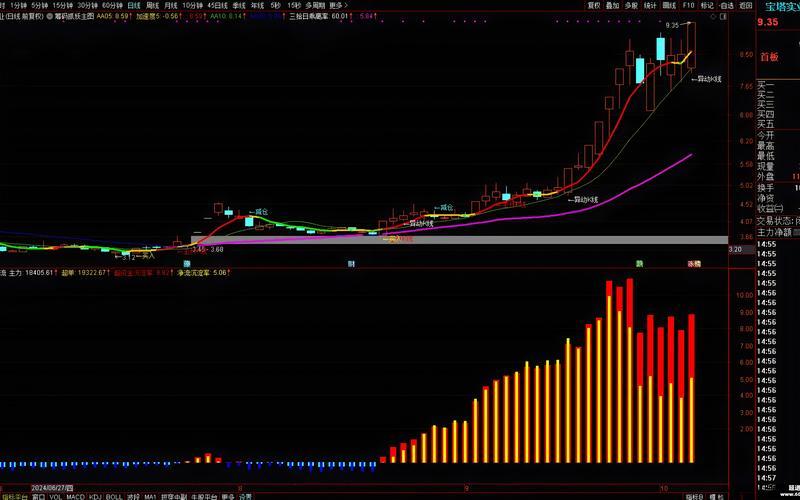Switch indicator to KDJ
Image resolution: width=800 pixels, height=500 pixels.
point(96,496)
